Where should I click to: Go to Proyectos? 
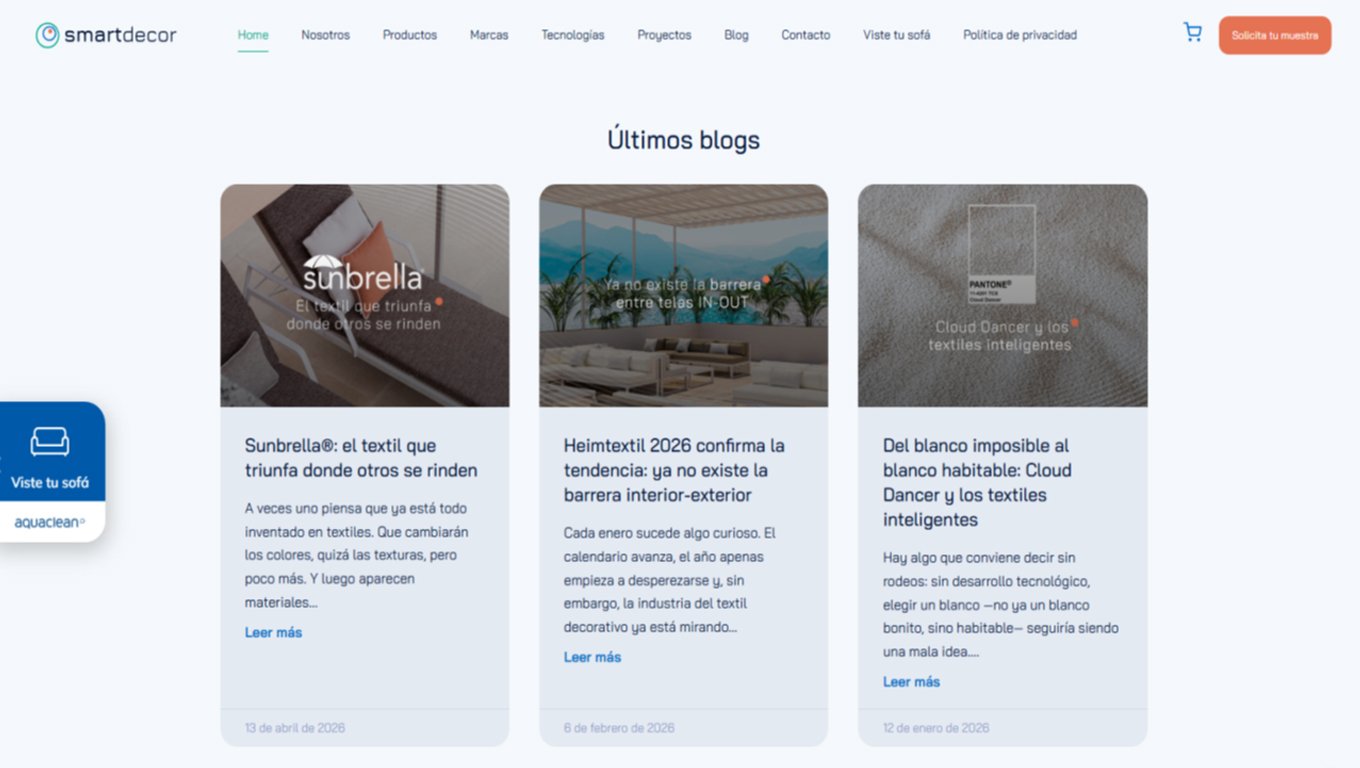click(x=664, y=35)
